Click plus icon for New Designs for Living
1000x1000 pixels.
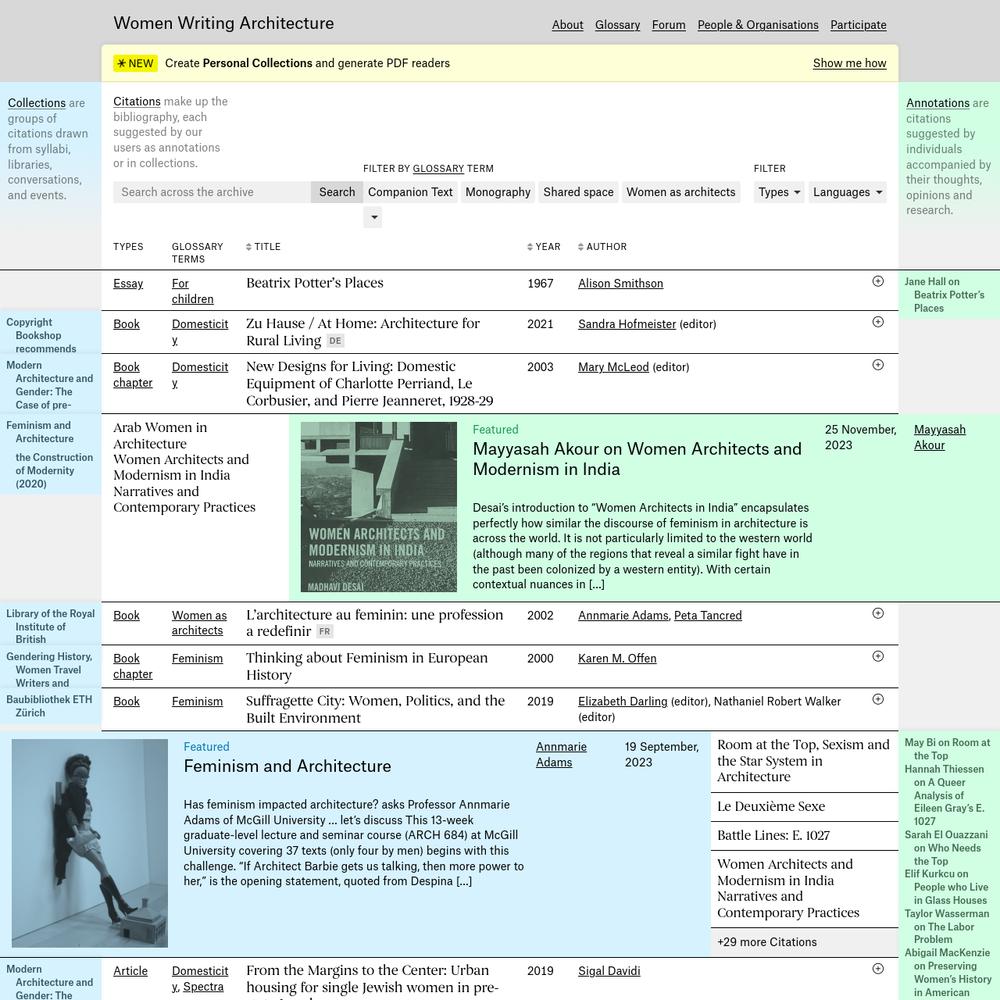pyautogui.click(x=878, y=365)
